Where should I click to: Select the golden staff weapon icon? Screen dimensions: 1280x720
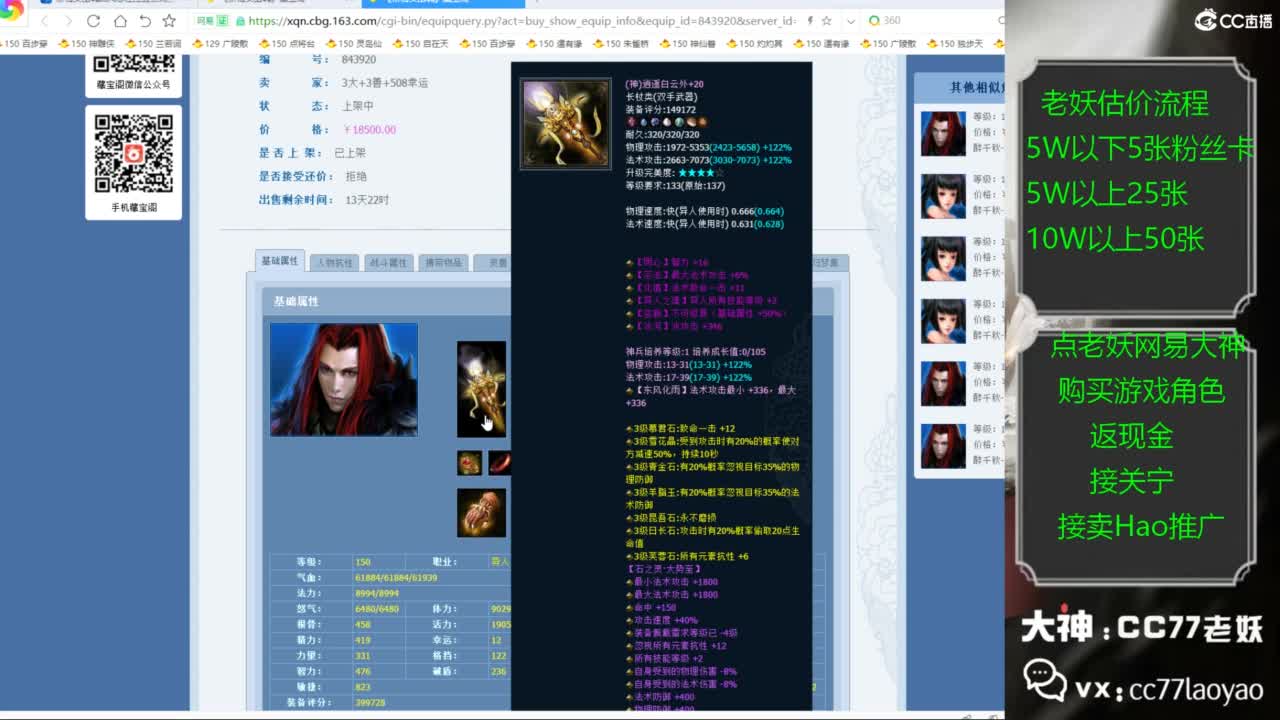point(481,389)
